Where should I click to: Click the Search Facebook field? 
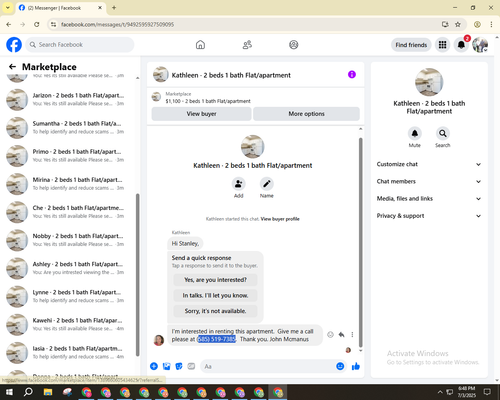80,45
